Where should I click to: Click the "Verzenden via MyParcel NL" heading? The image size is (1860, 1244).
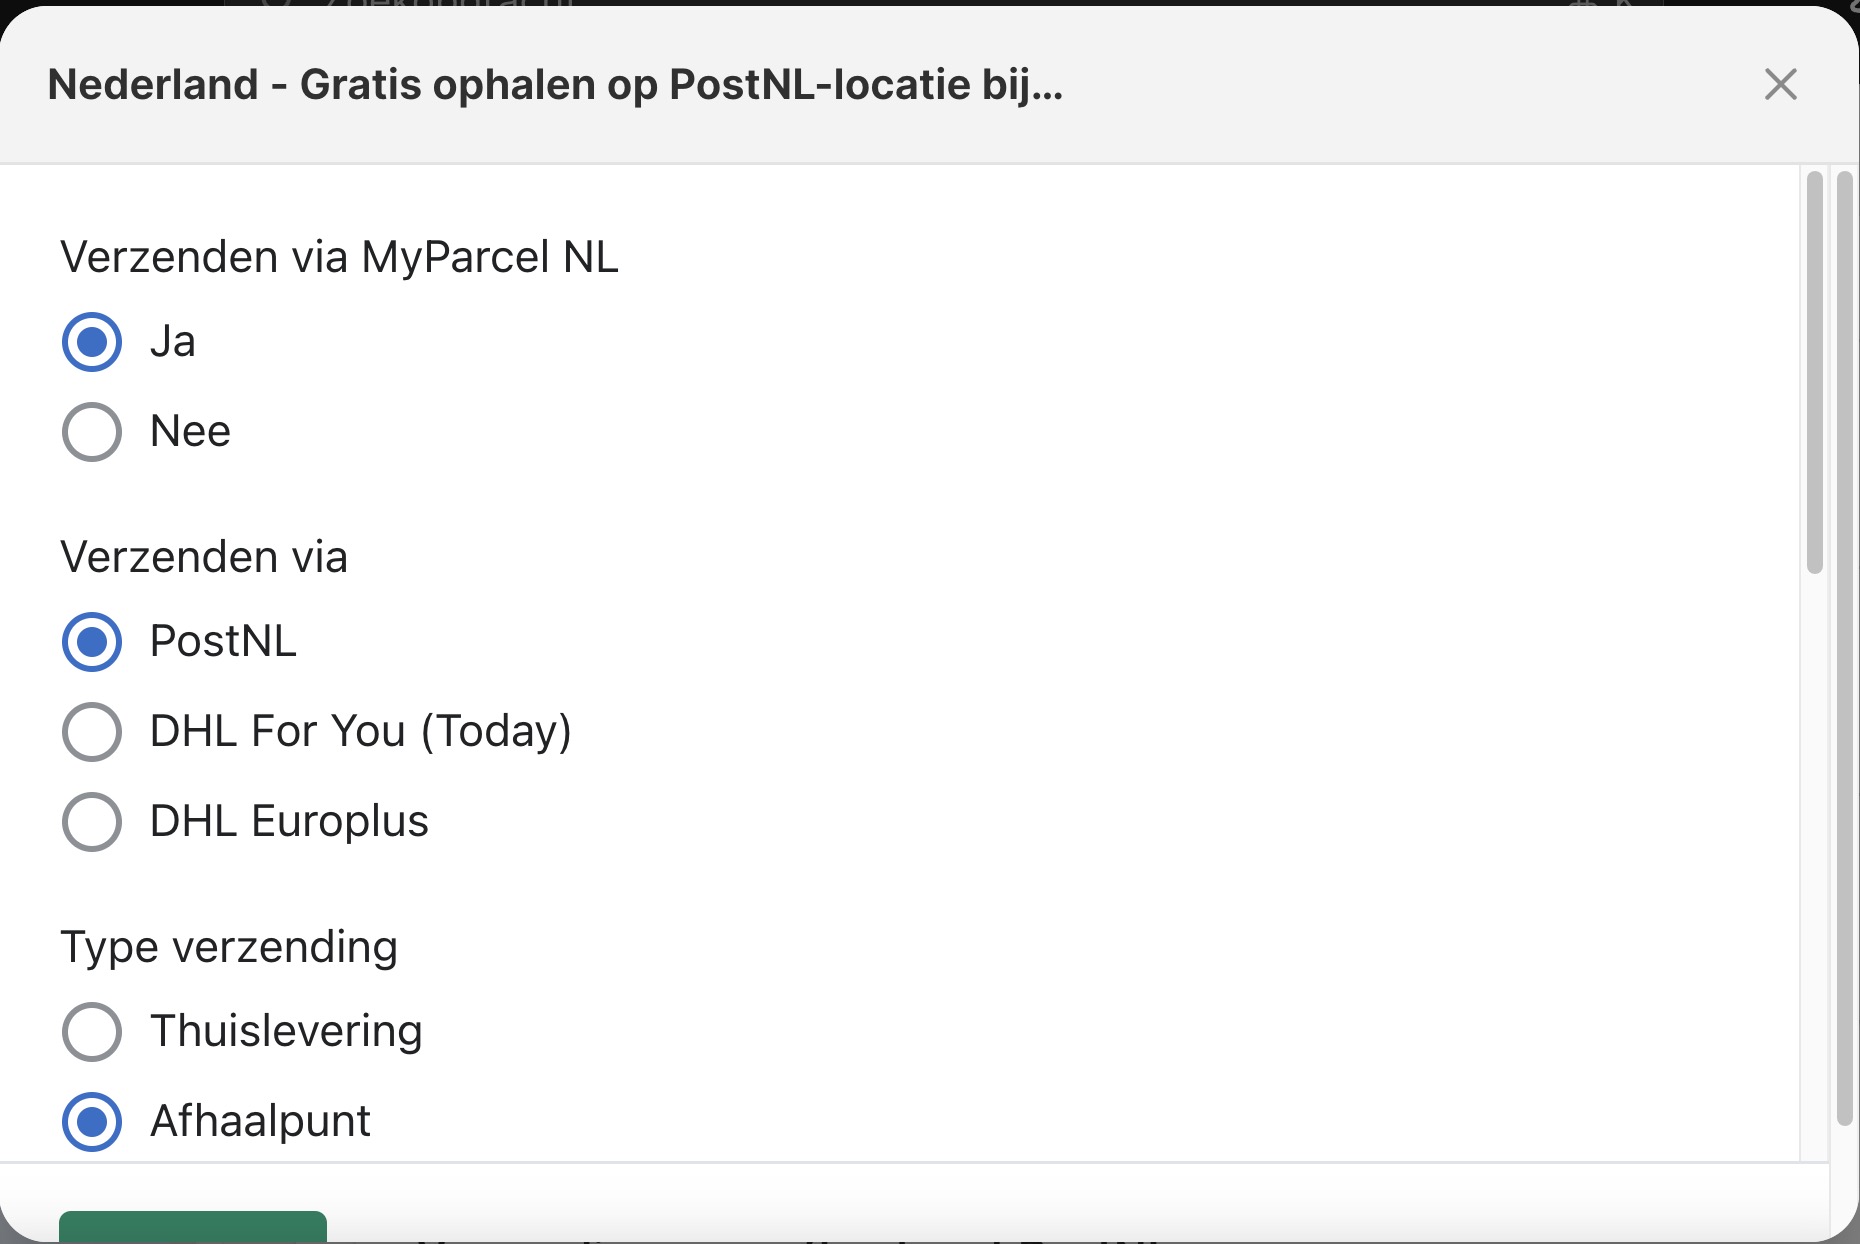pos(339,257)
